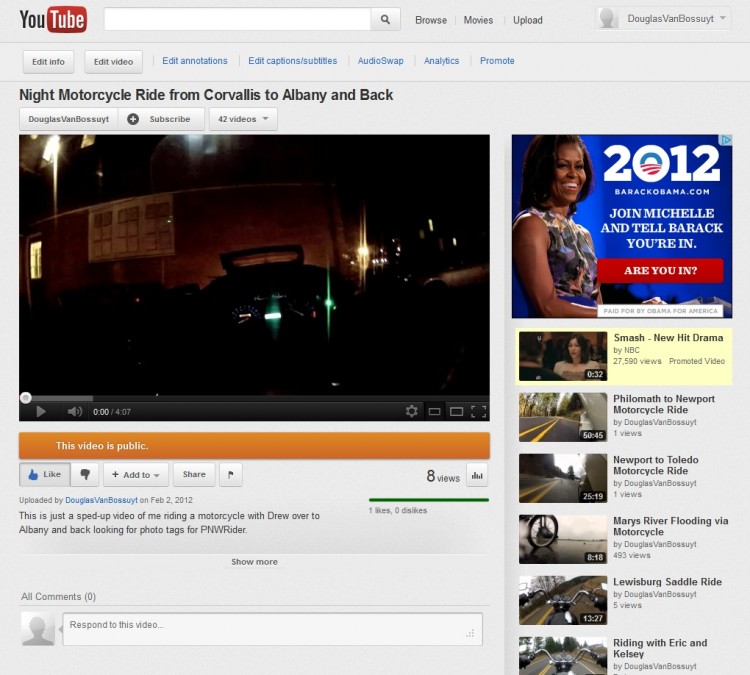Viewport: 750px width, 675px height.
Task: Open Marys River Flooding via Motorcycle title
Action: tap(671, 526)
